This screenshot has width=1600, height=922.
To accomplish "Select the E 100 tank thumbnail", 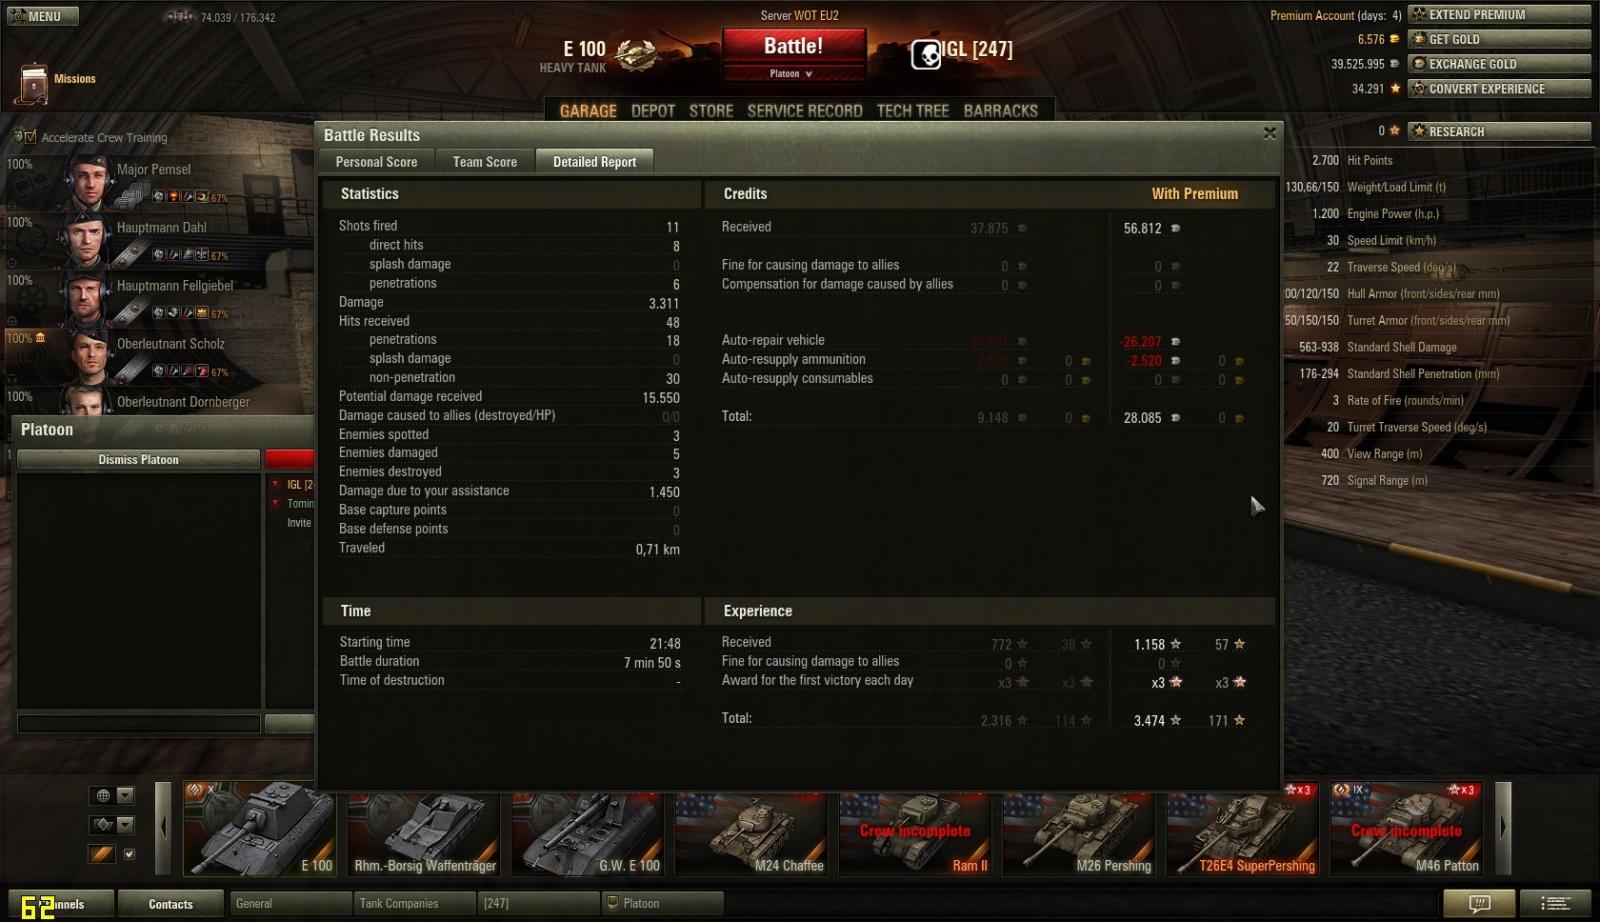I will click(260, 830).
